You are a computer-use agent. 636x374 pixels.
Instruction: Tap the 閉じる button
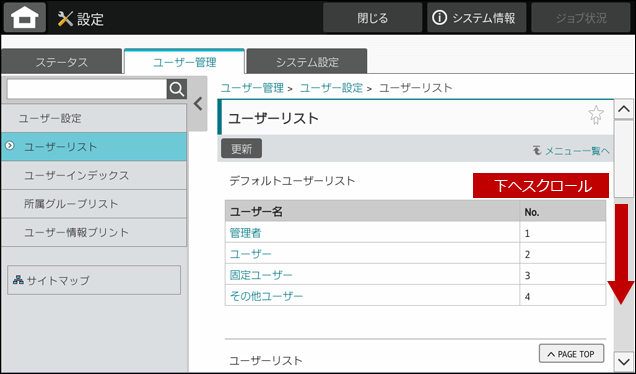point(372,18)
